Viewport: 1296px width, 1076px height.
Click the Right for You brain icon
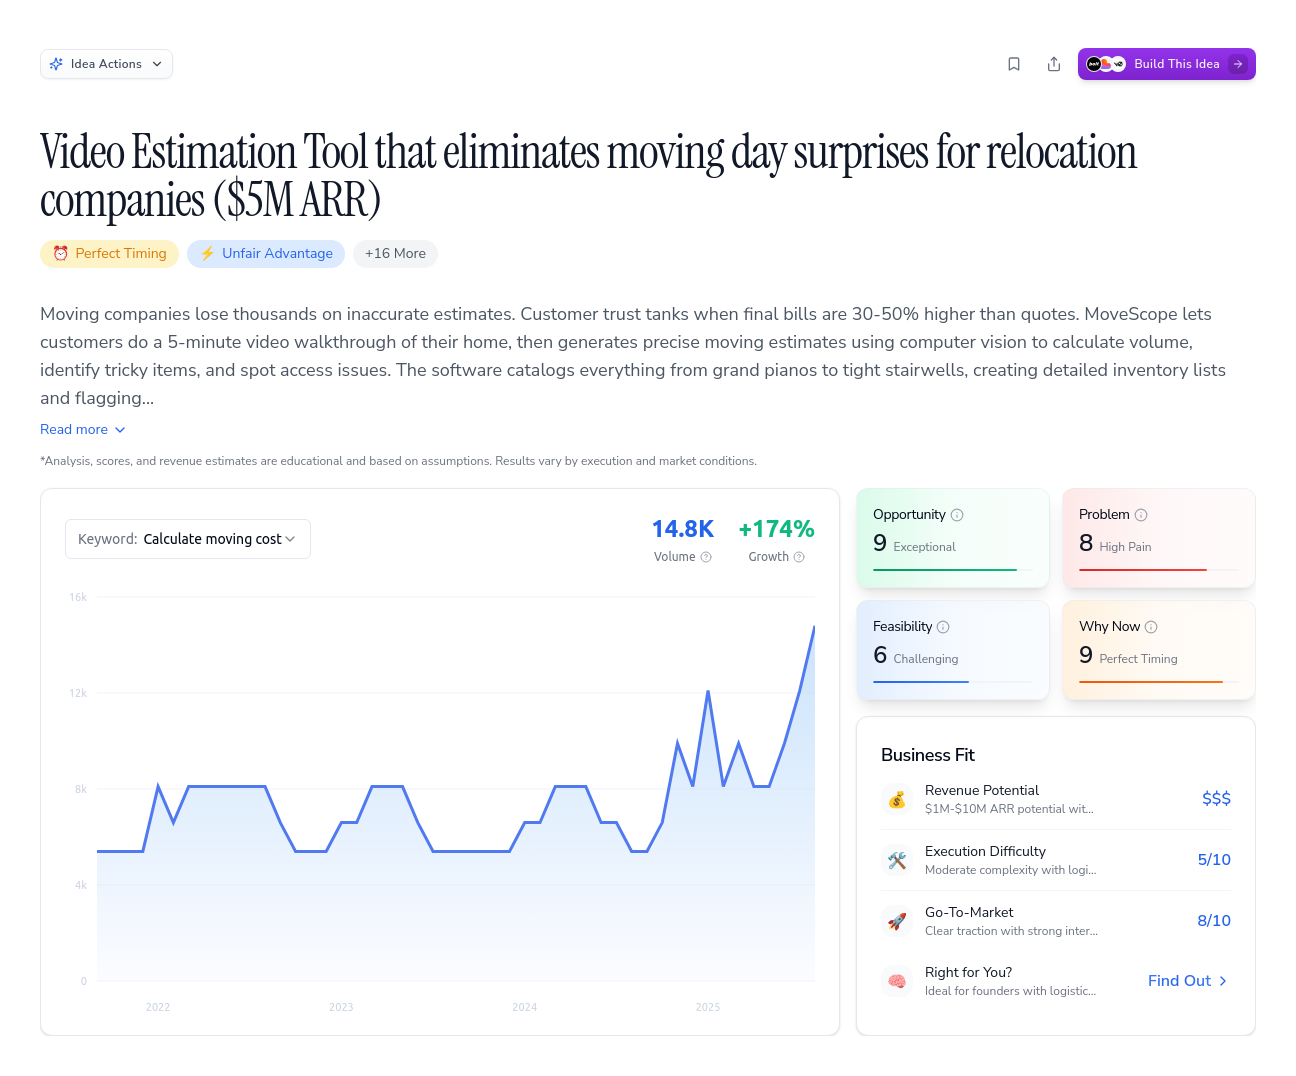click(x=897, y=981)
